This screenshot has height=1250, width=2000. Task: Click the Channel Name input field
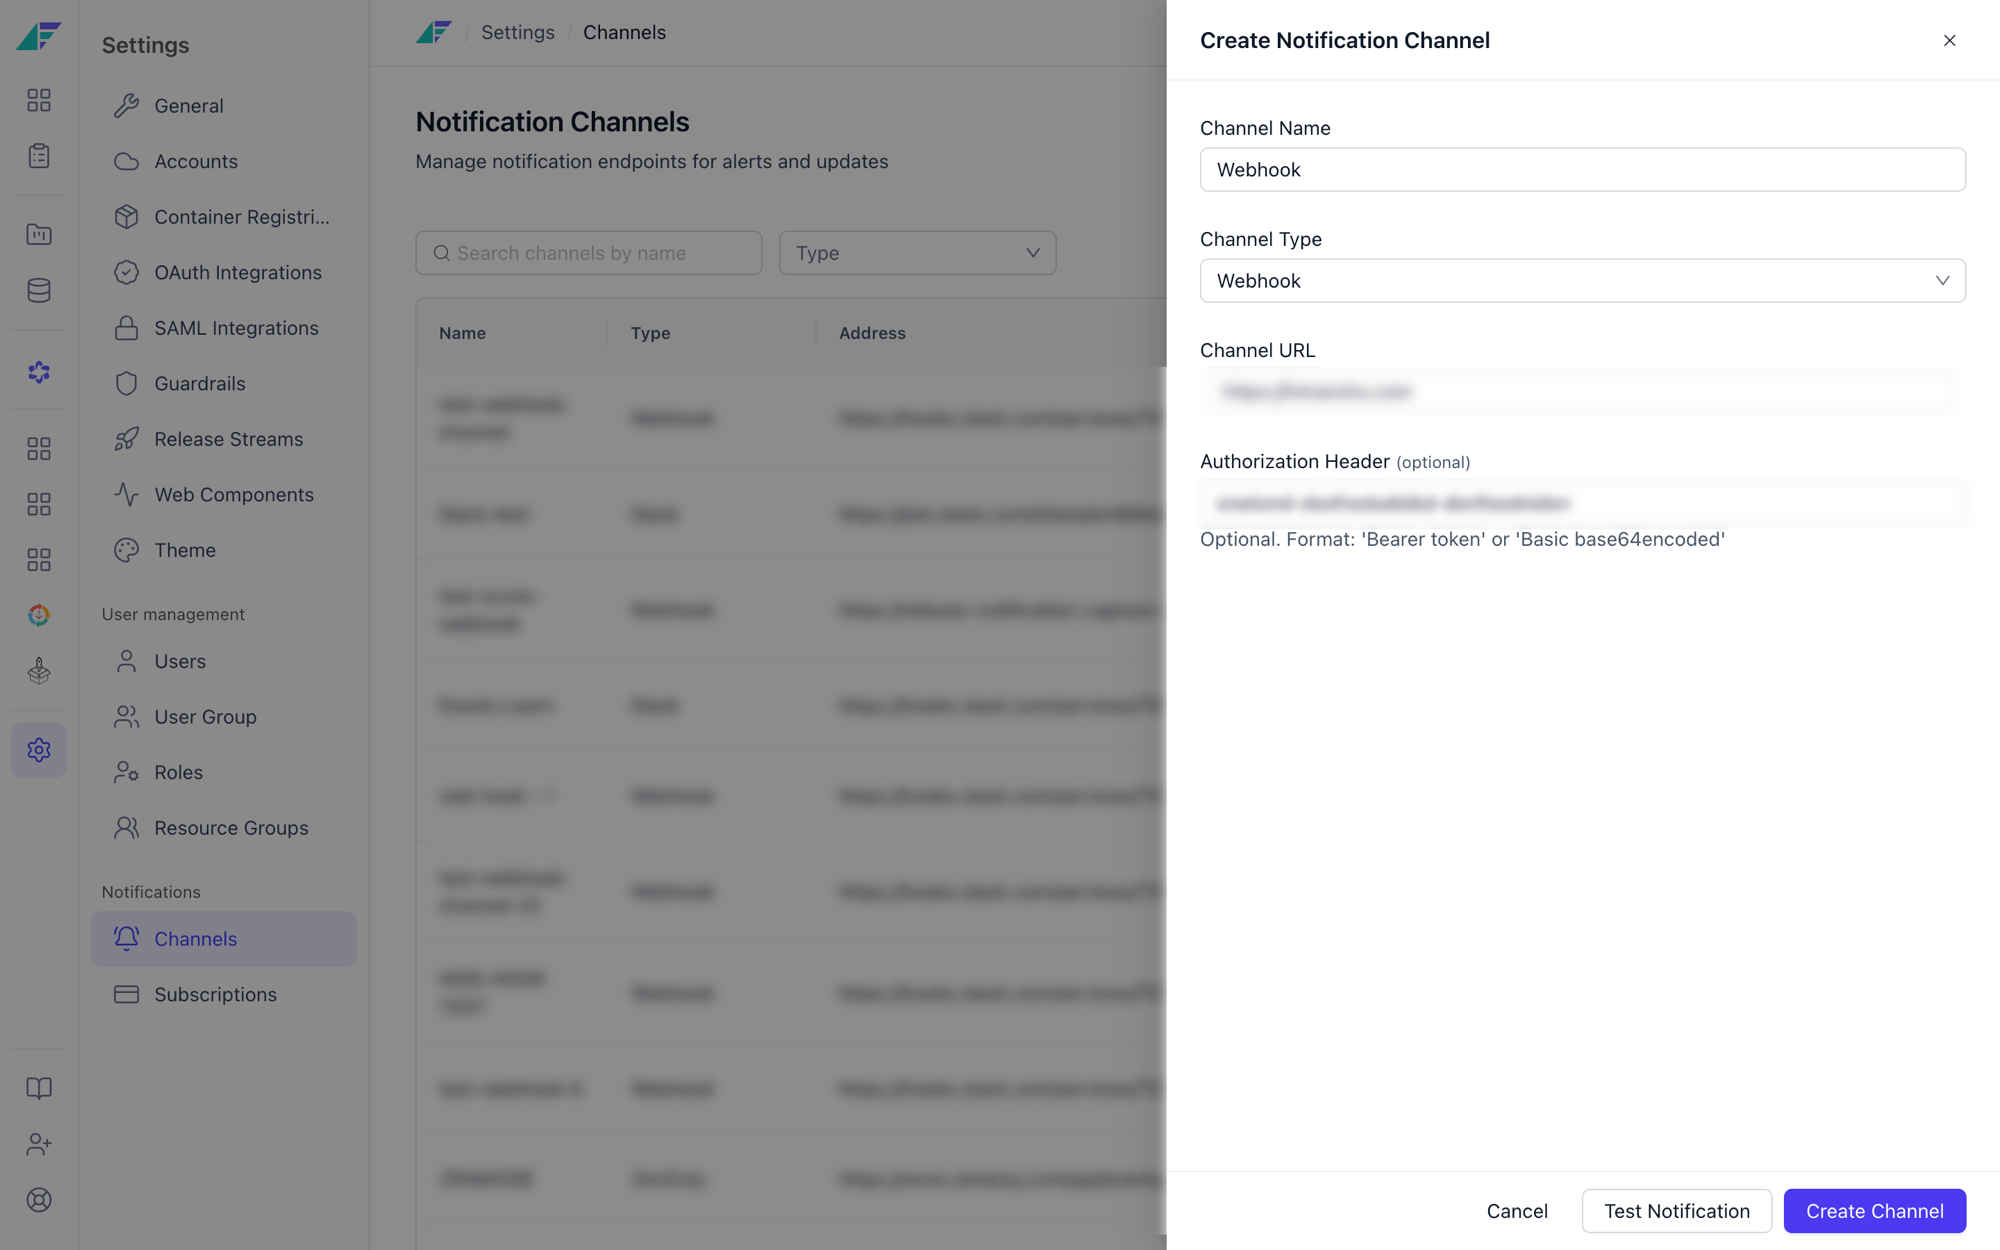click(x=1582, y=170)
